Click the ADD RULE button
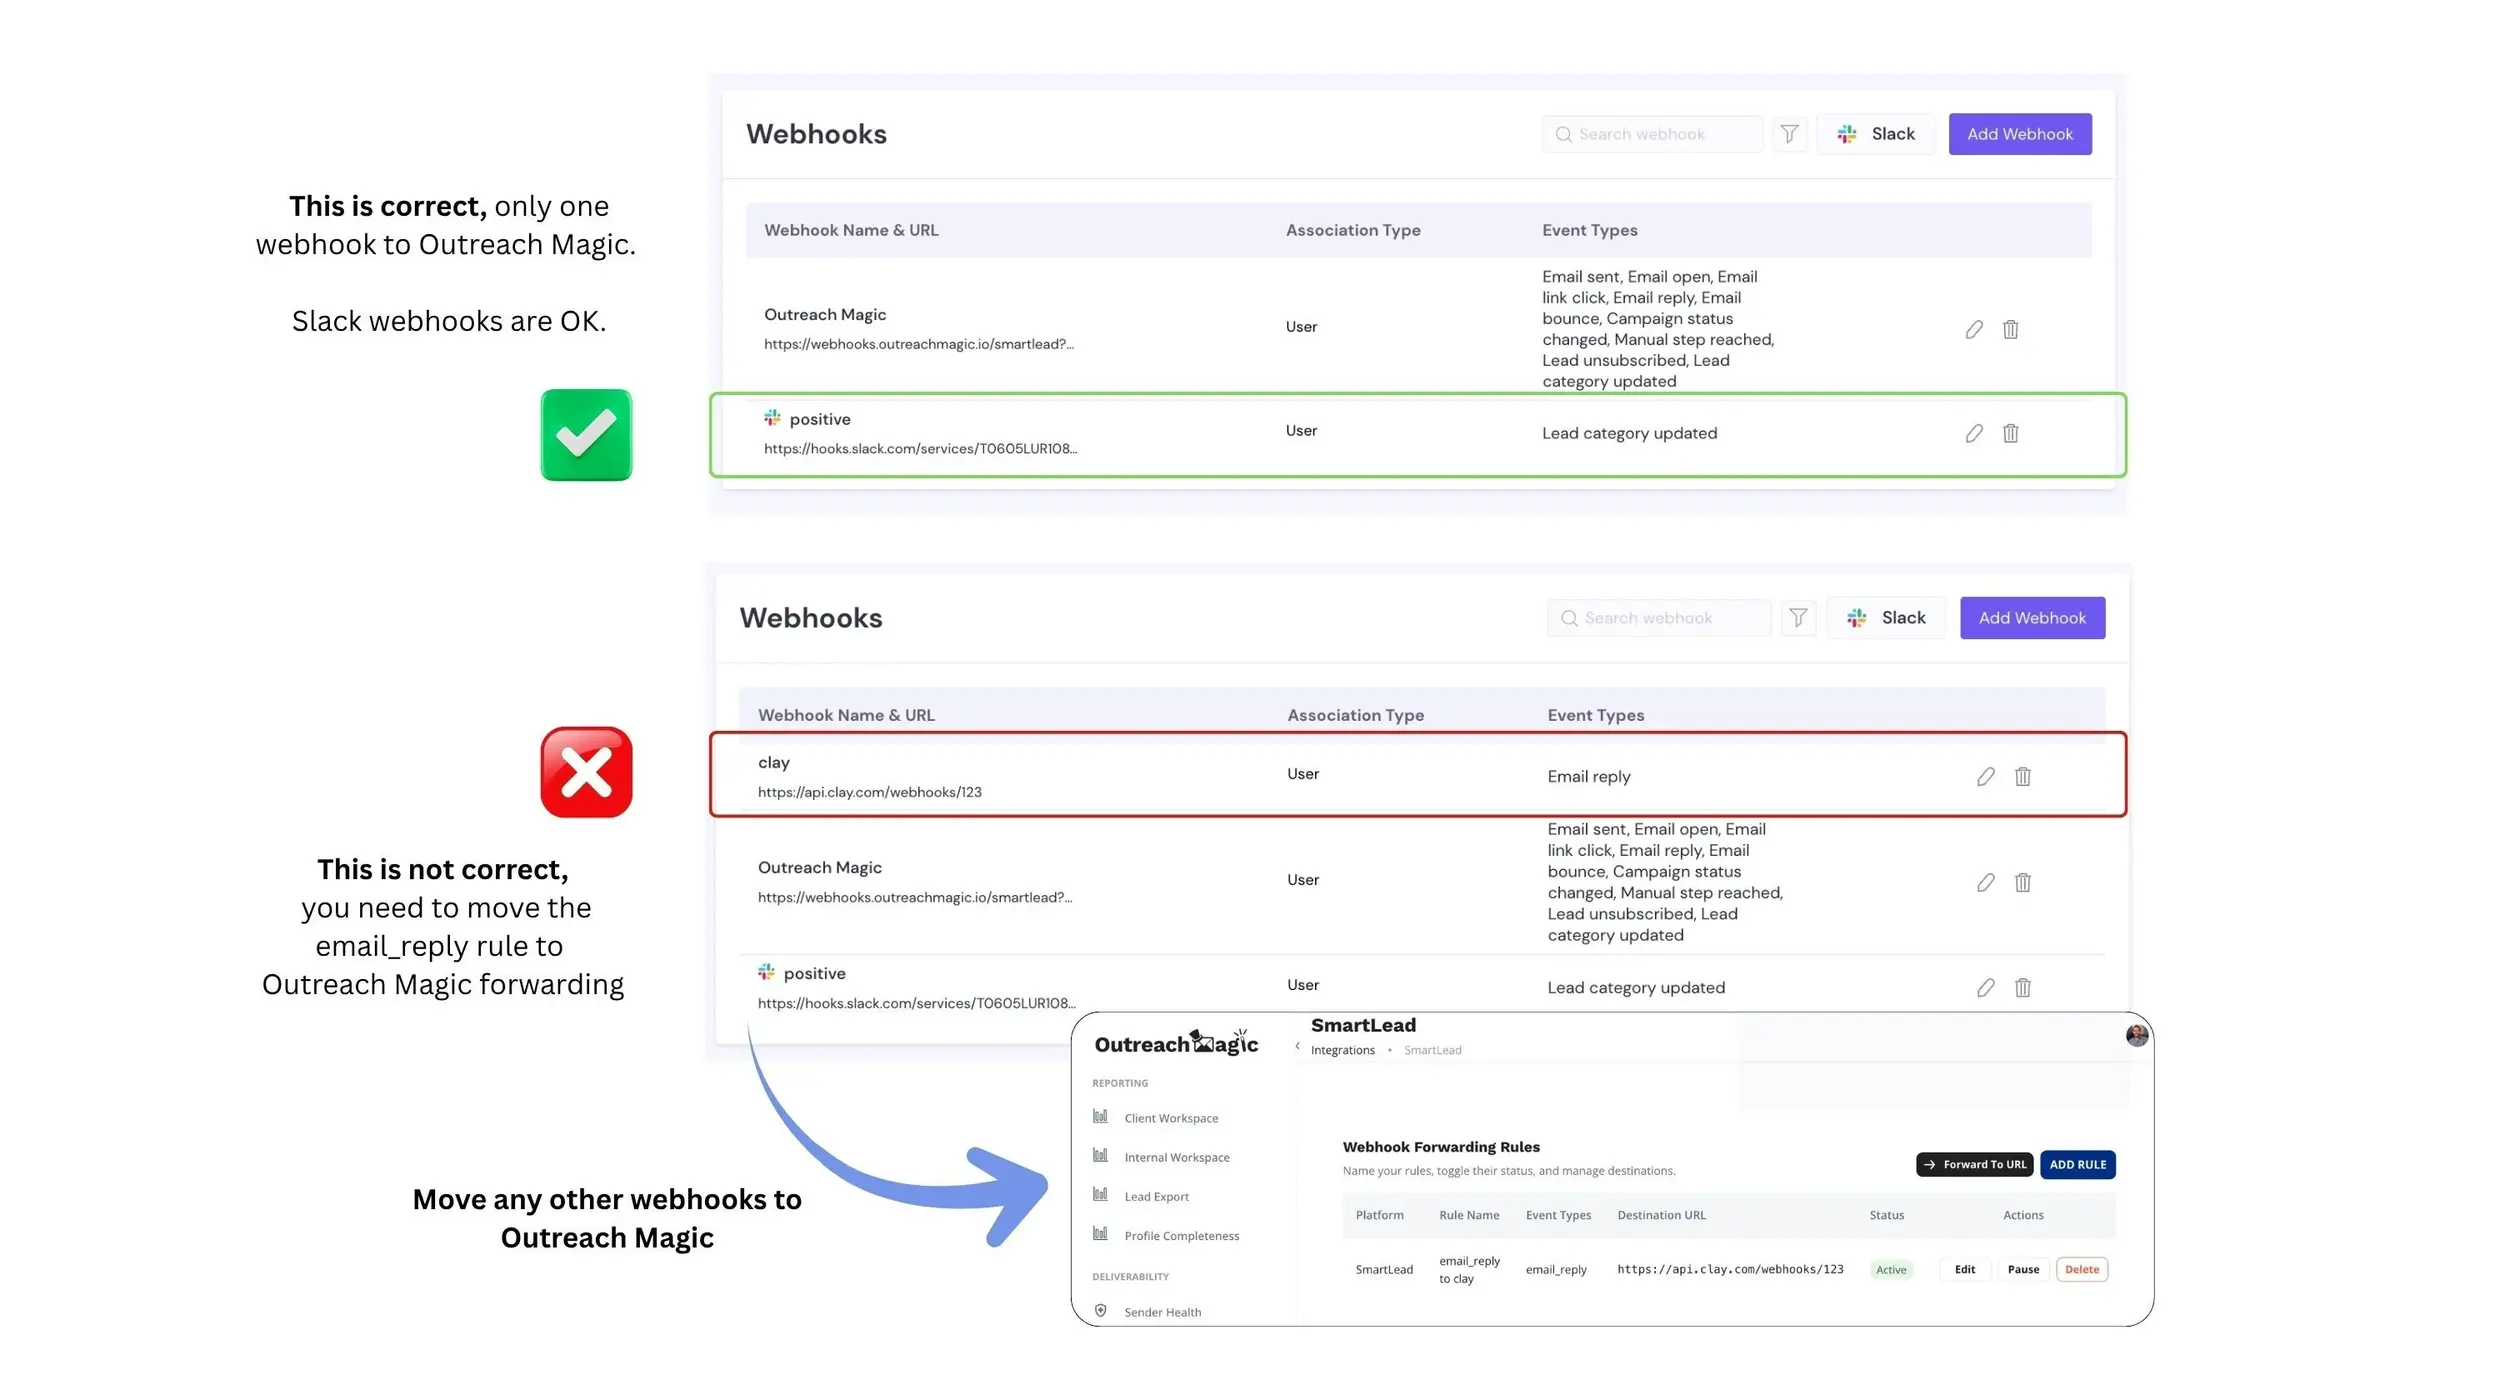This screenshot has height=1400, width=2500. 2078,1164
